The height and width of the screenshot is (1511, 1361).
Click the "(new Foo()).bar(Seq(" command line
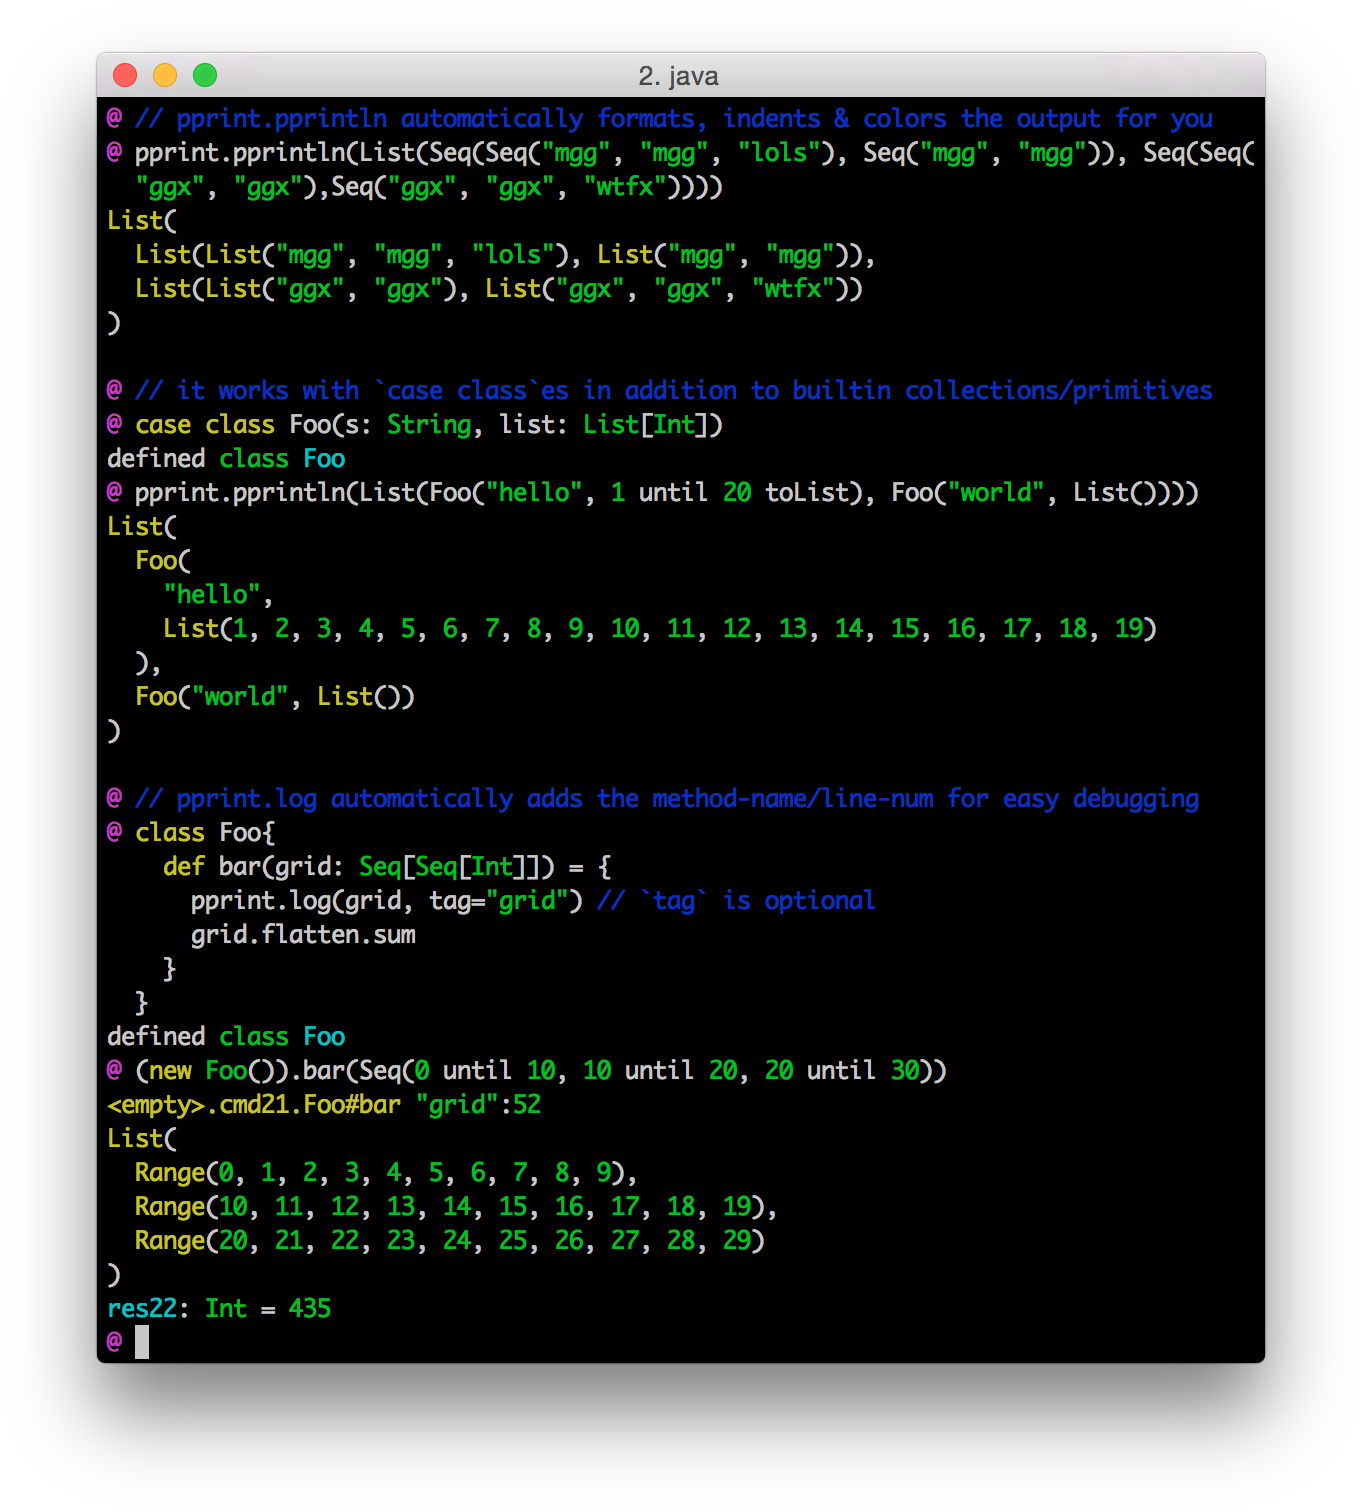click(x=540, y=1070)
